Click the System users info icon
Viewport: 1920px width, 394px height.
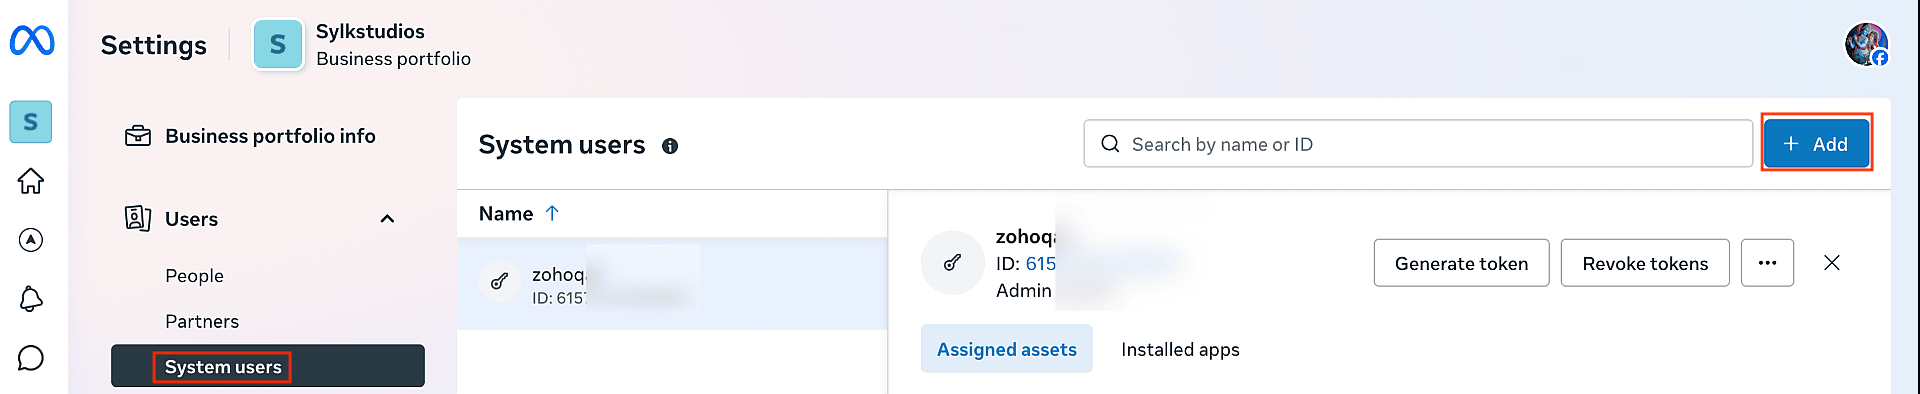pos(670,146)
